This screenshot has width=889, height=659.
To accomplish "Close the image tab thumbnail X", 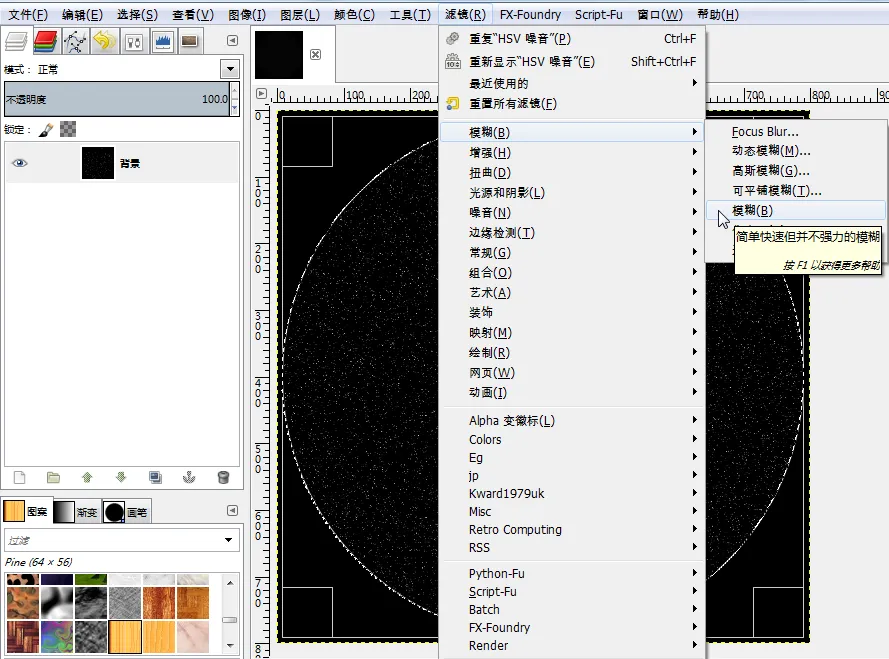I will pos(315,54).
